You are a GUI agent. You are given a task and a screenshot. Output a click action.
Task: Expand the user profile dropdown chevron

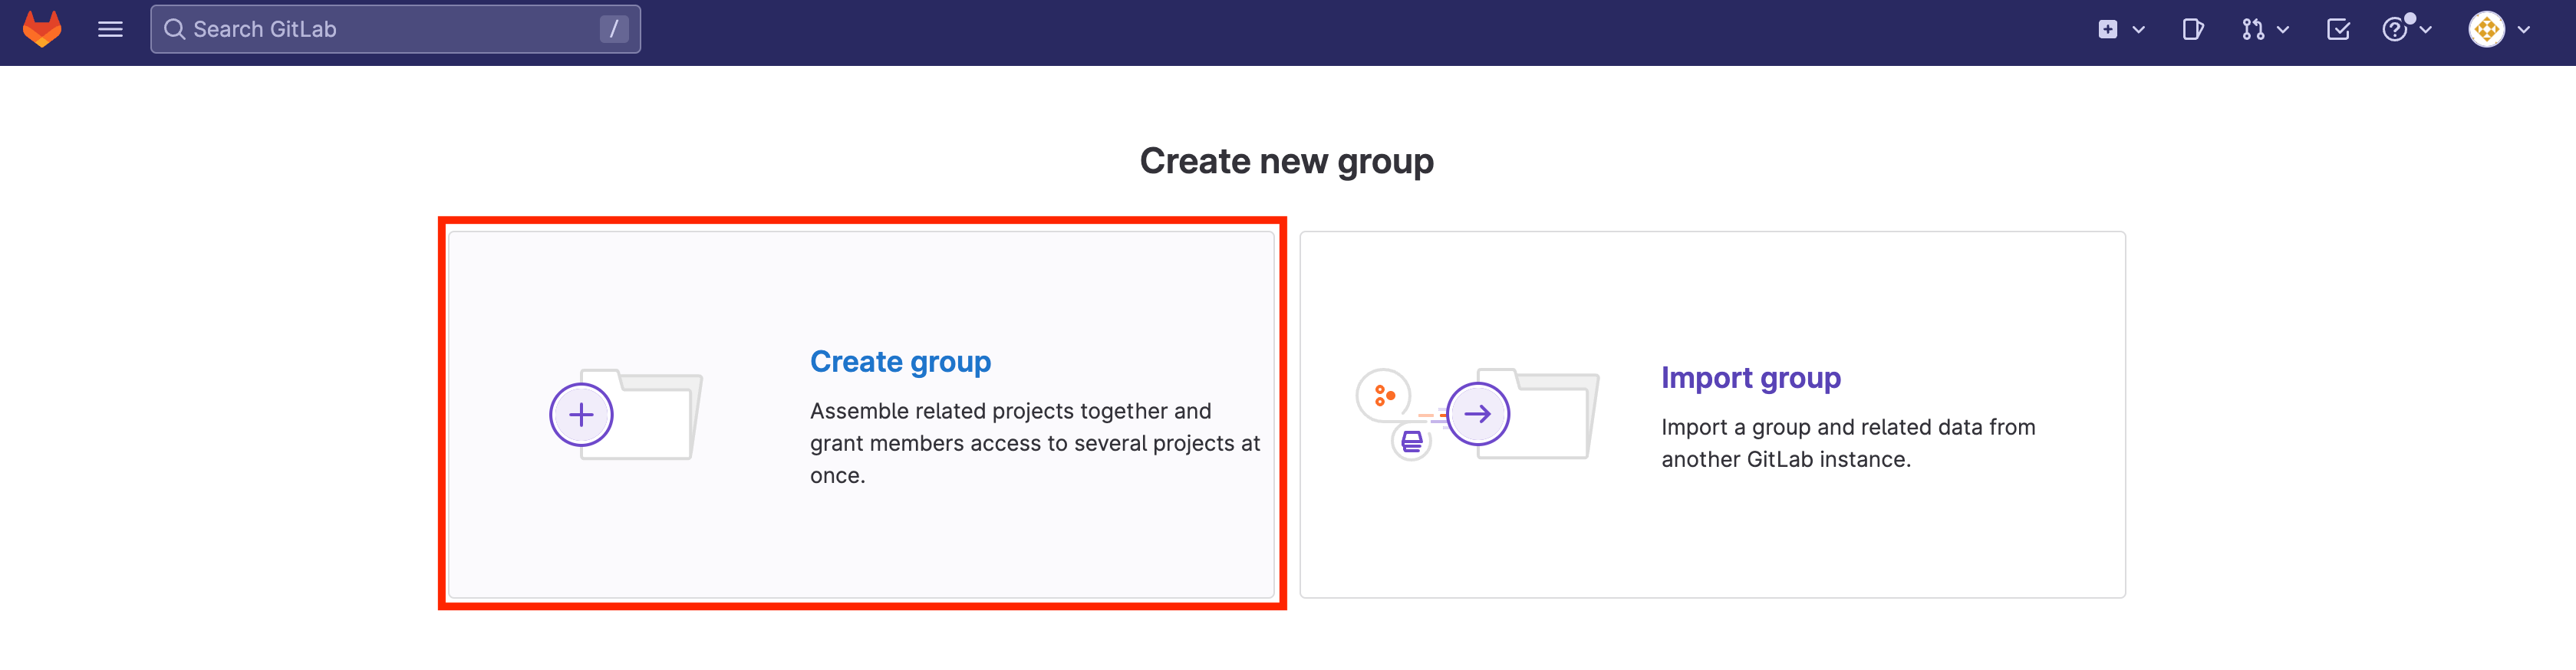coord(2523,29)
